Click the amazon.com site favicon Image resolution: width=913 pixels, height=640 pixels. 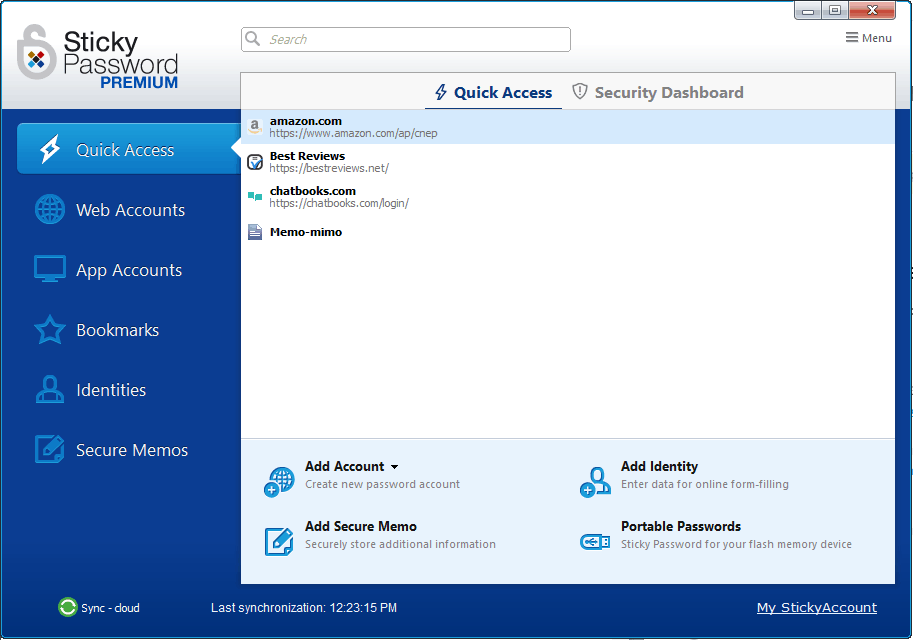254,126
